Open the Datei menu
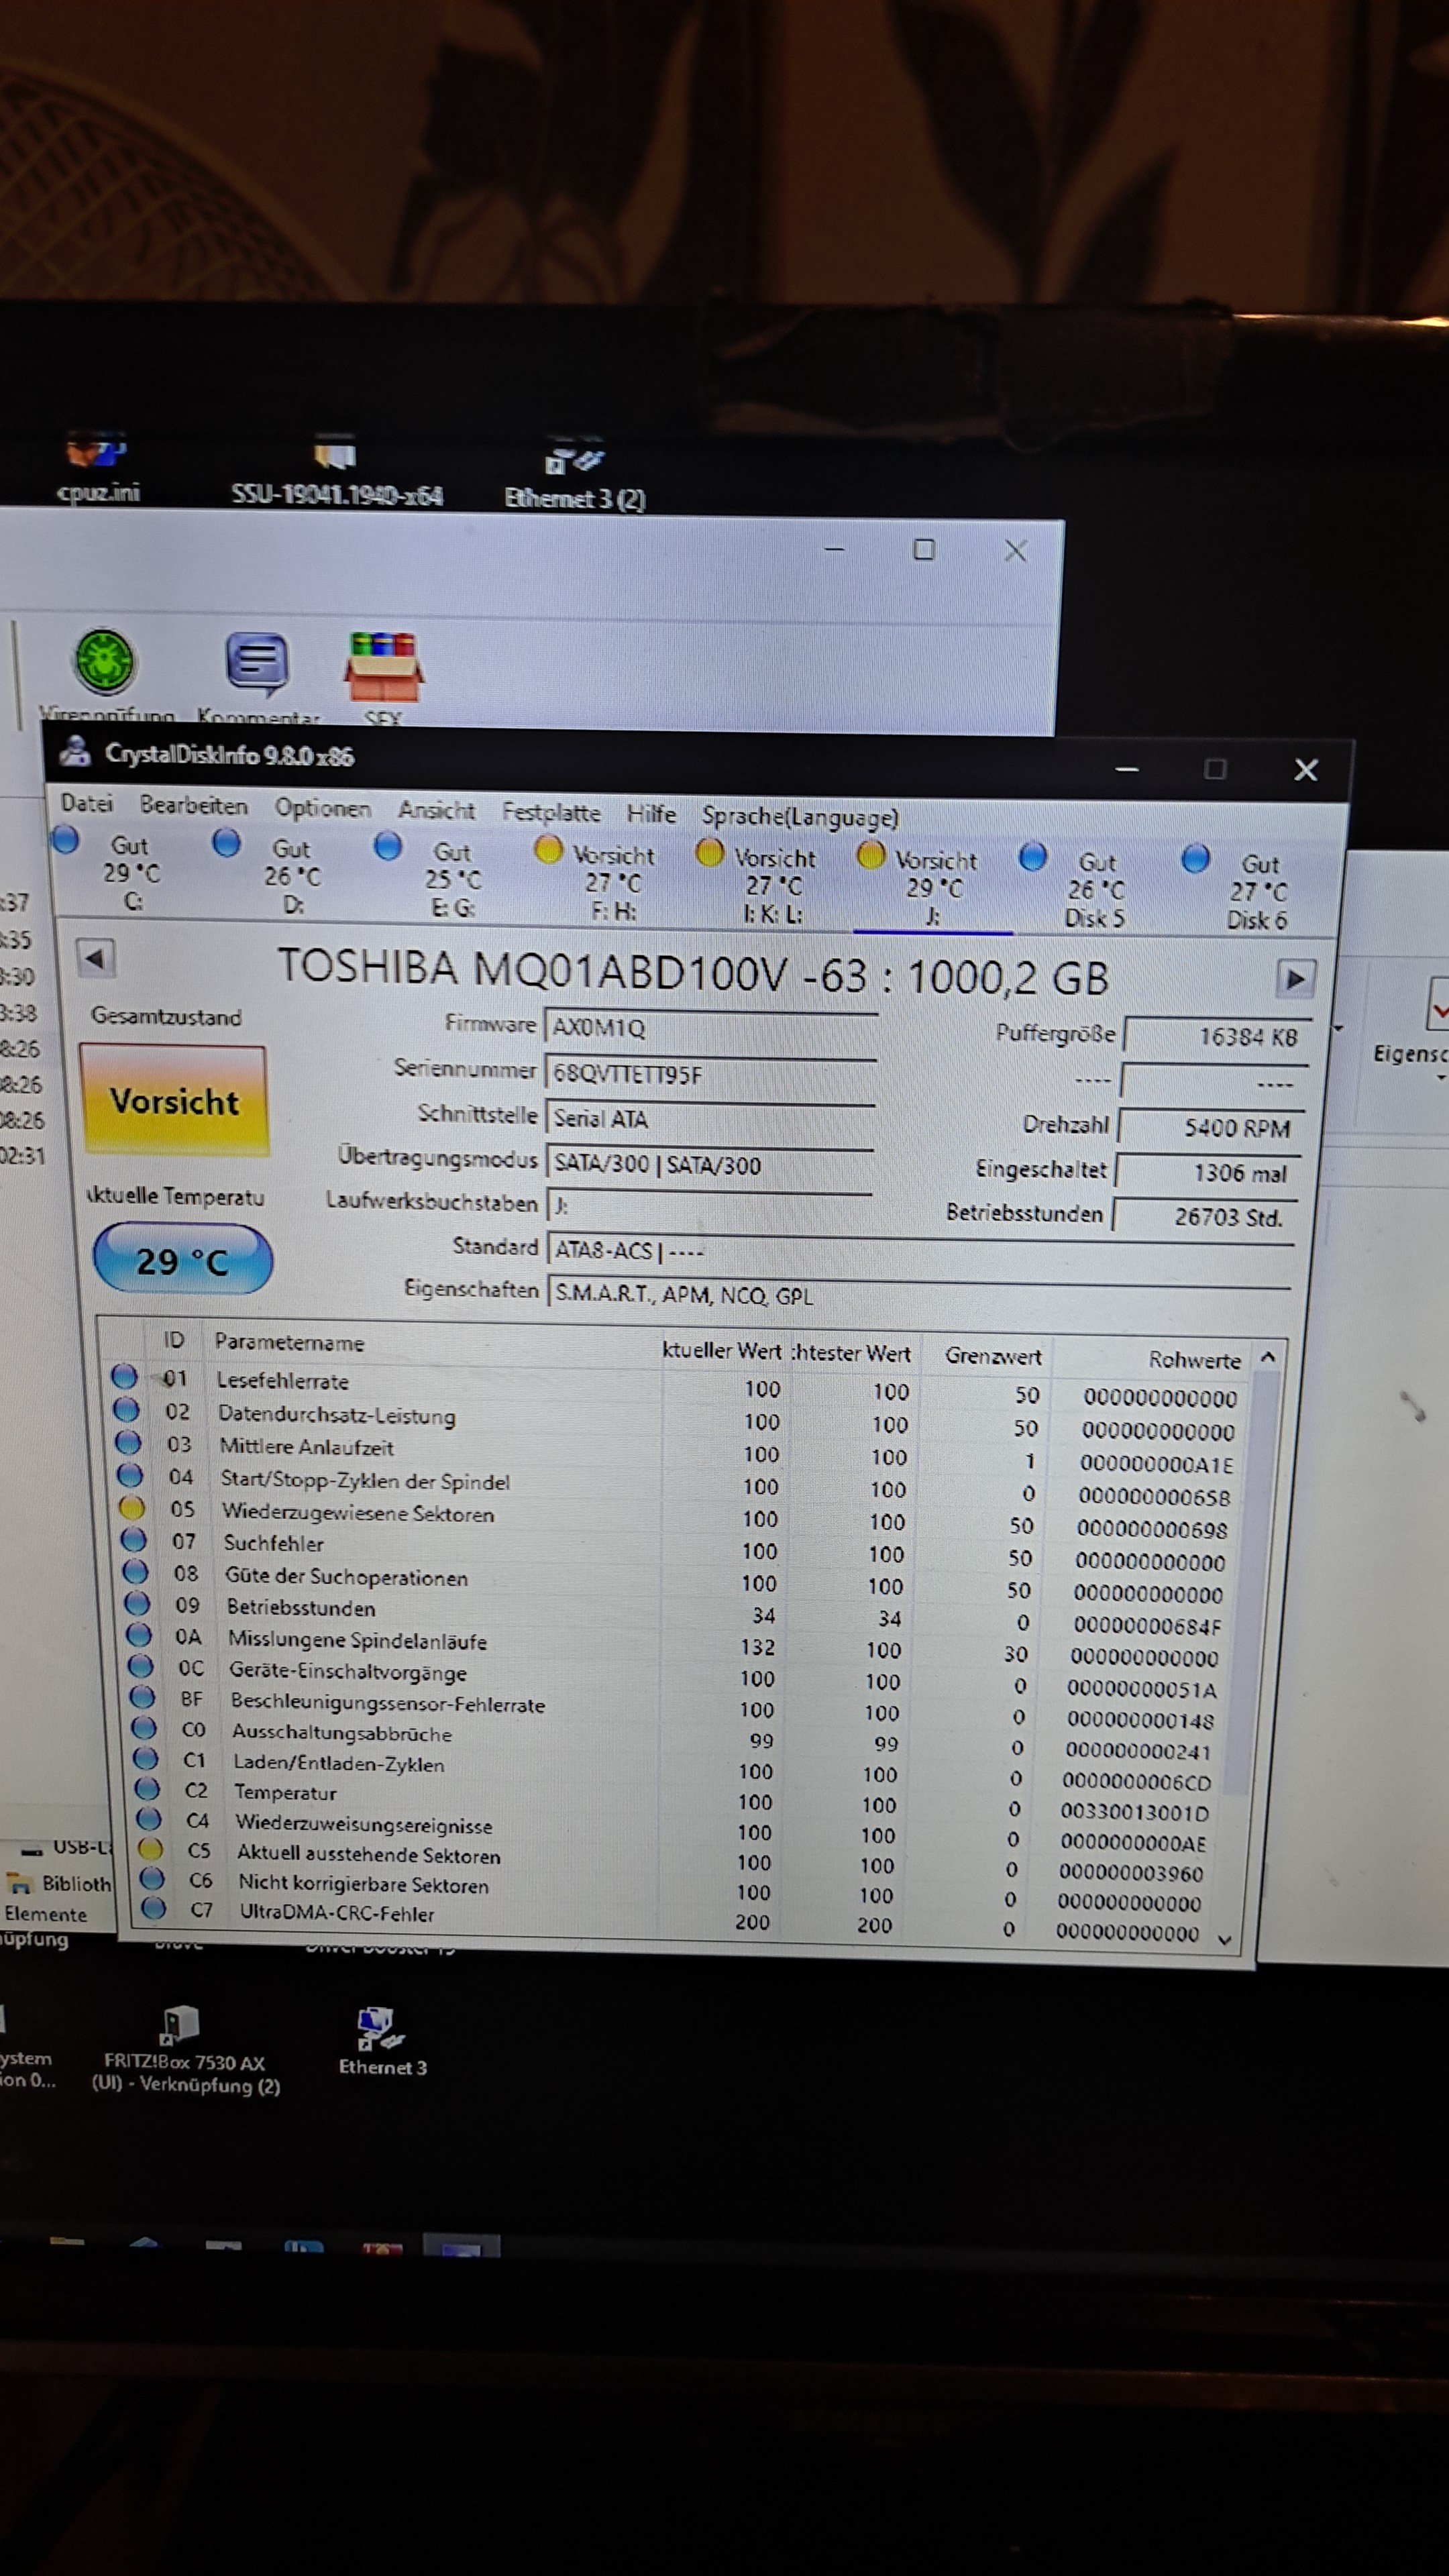 tap(87, 803)
